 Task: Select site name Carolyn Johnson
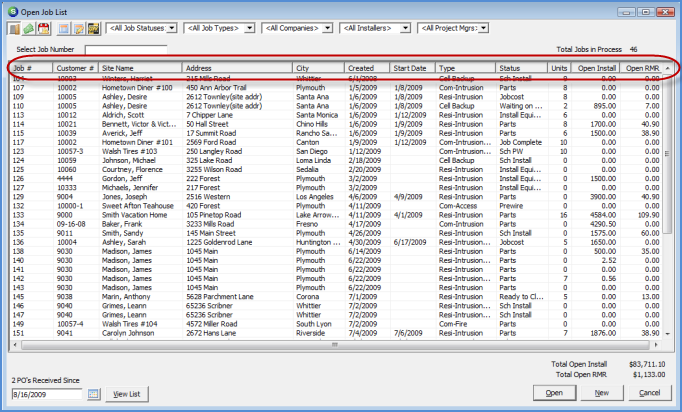[128, 333]
